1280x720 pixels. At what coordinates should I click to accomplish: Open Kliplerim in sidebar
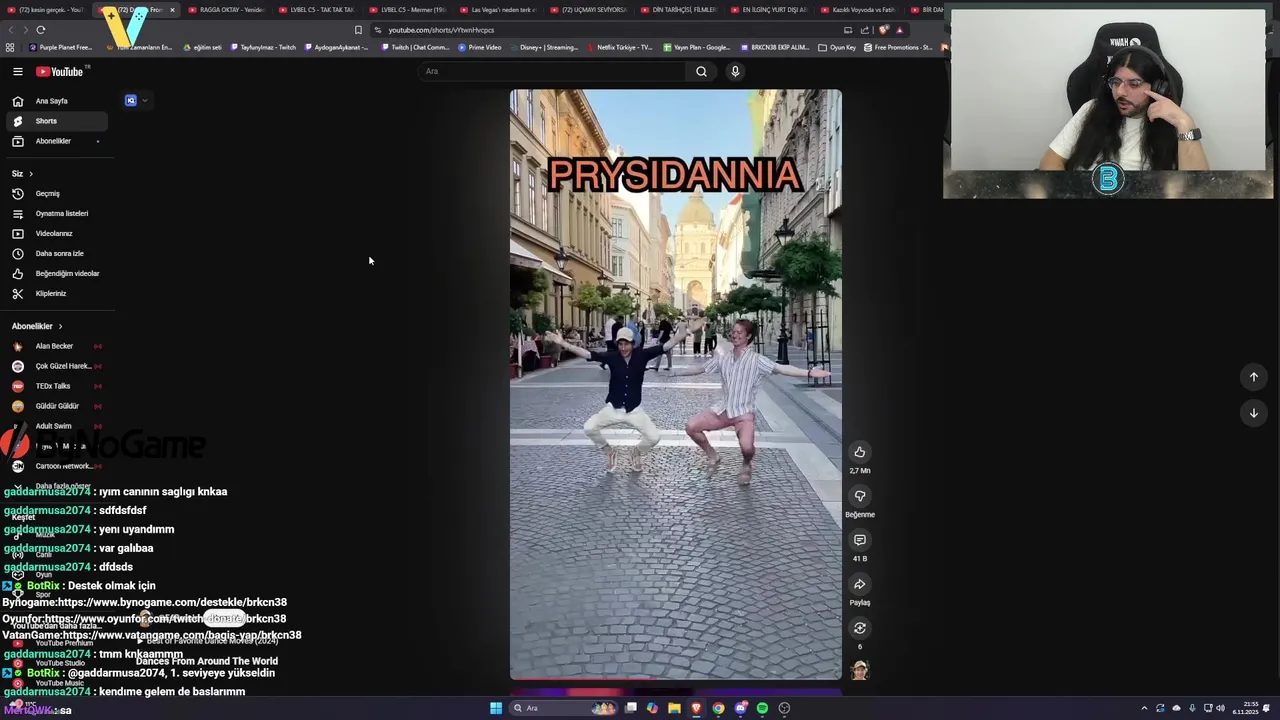tap(56, 293)
